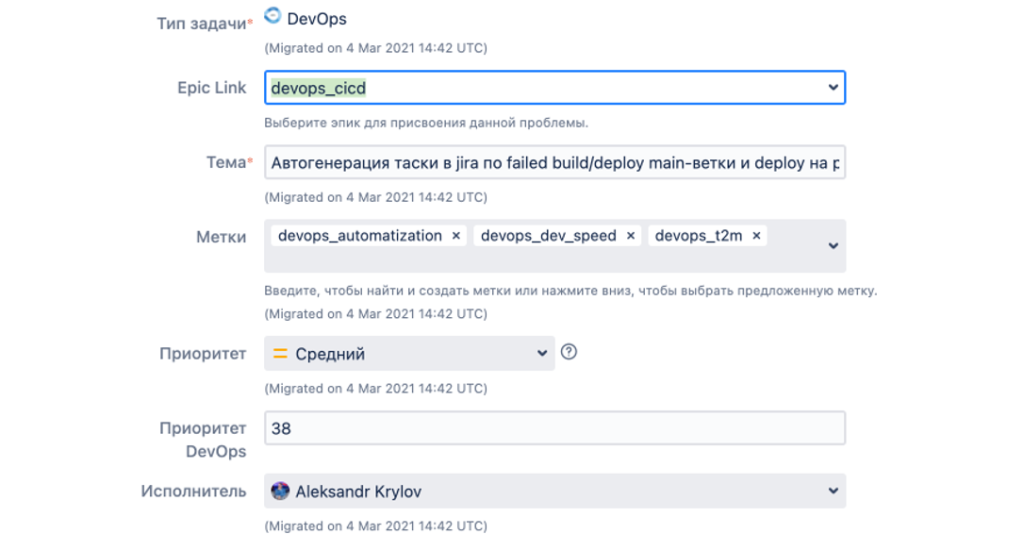Open the Приоритет dropdown arrow
The image size is (1024, 534).
click(x=541, y=353)
